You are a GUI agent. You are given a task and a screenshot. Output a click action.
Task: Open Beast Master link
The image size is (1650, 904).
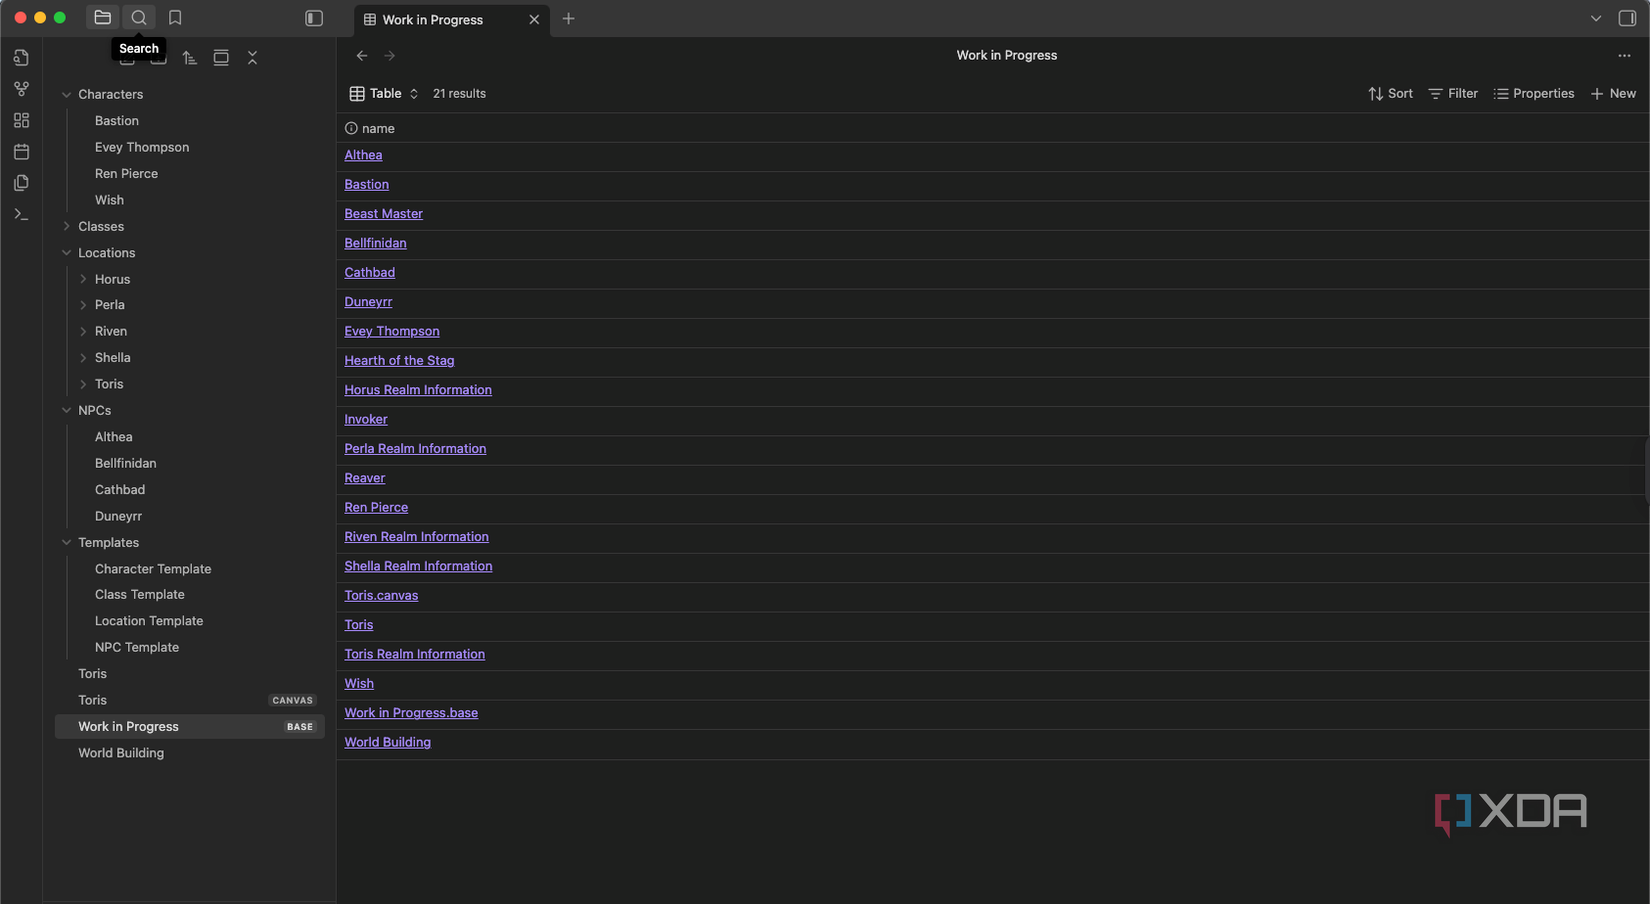click(x=384, y=214)
